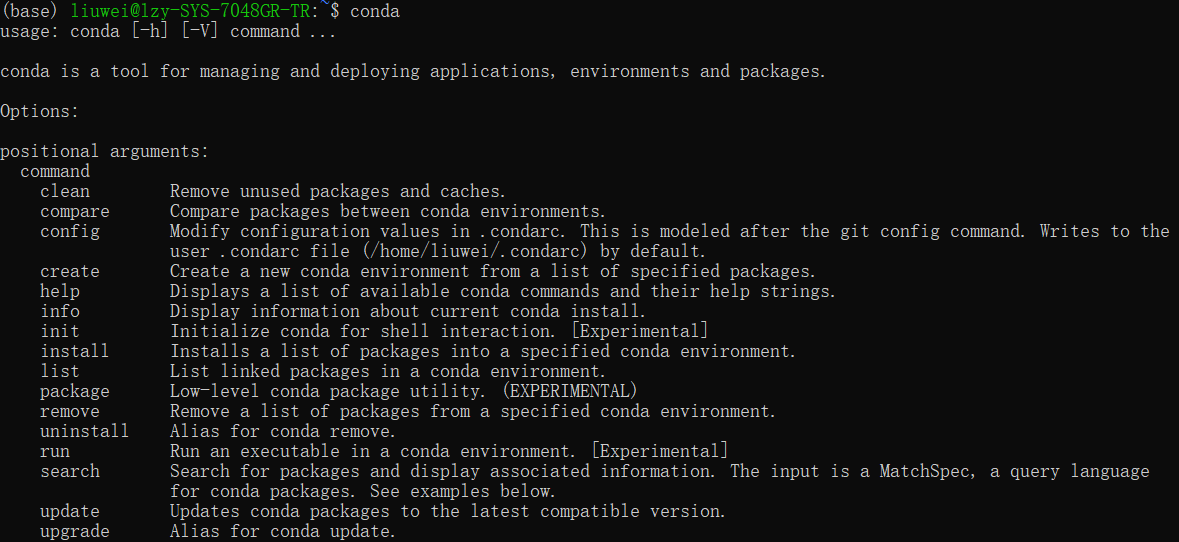1179x542 pixels.
Task: Click the 'config' command entry
Action: tap(70, 232)
